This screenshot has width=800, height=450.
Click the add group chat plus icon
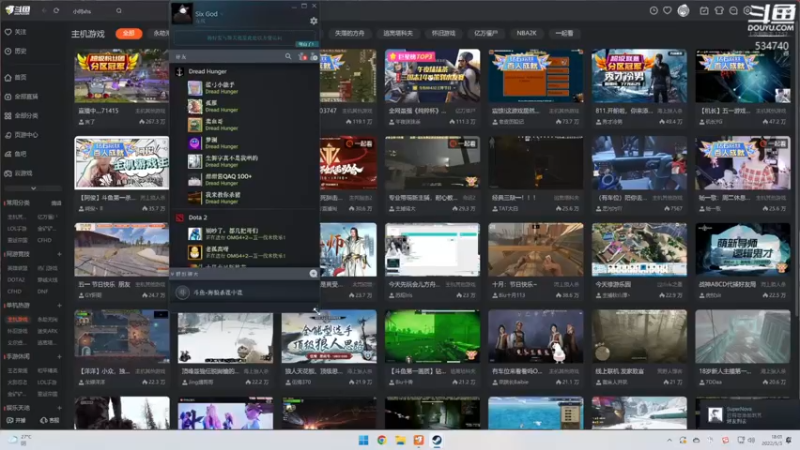coord(313,274)
